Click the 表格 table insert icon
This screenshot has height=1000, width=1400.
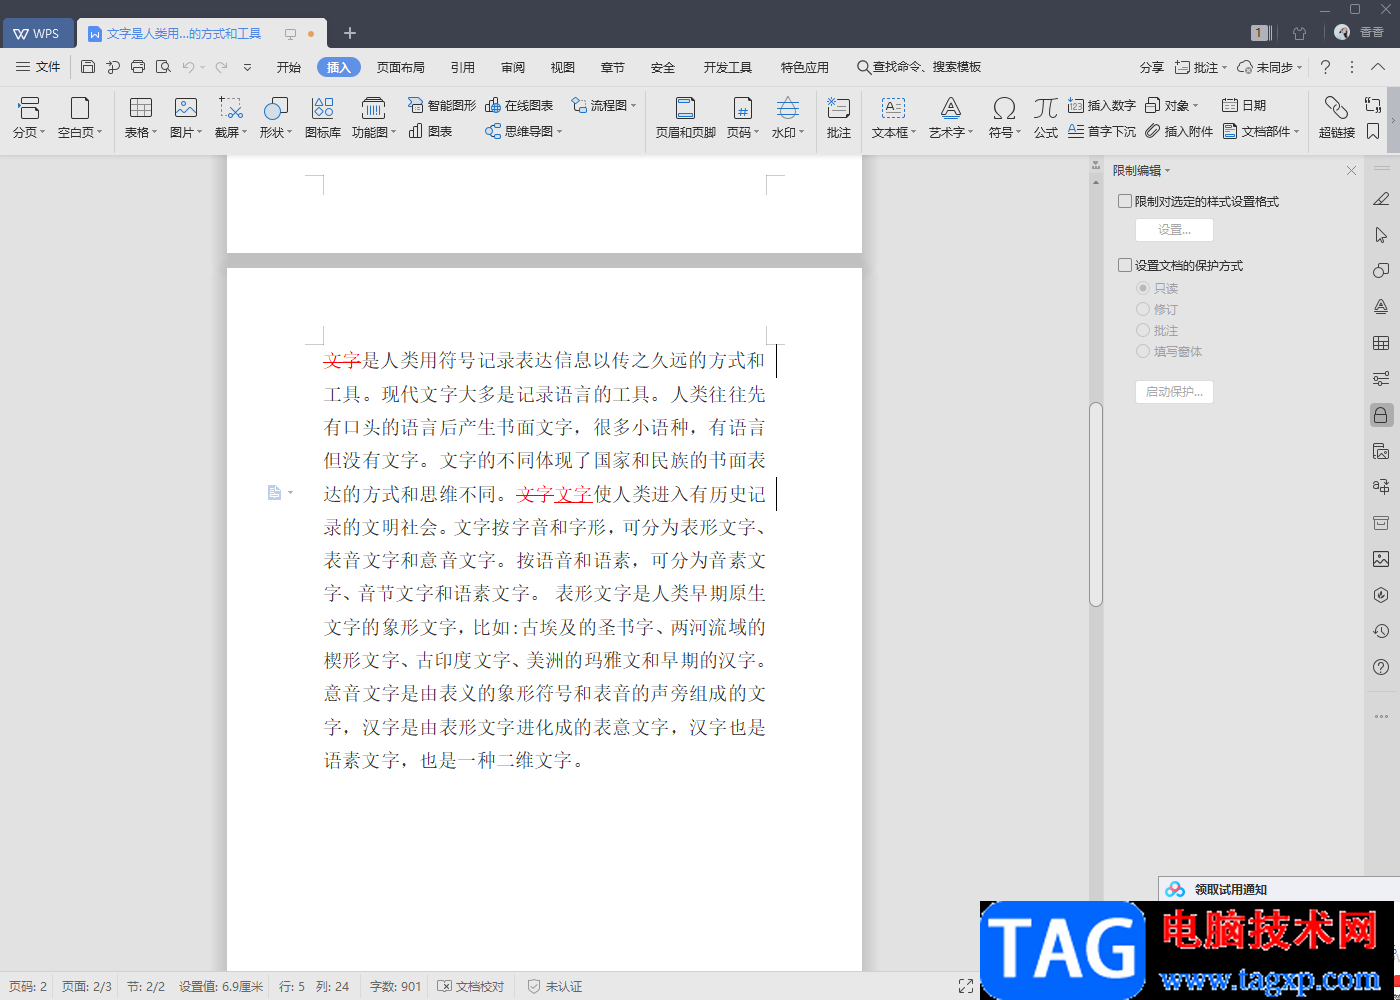(x=140, y=108)
